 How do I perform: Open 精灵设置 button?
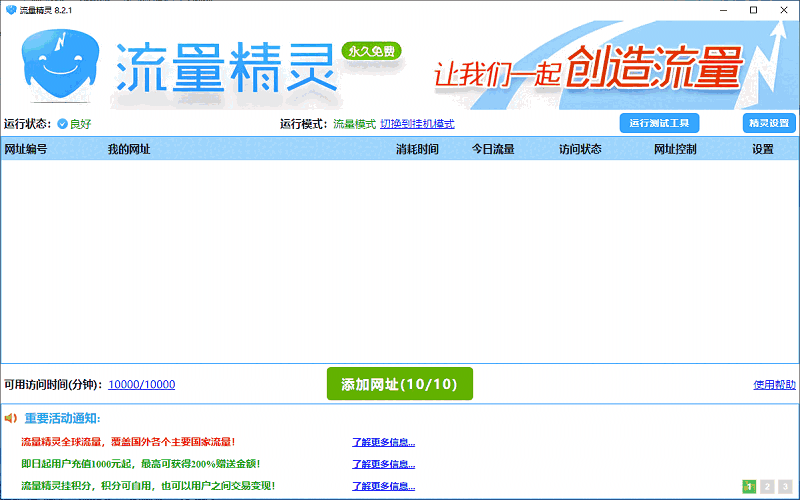(769, 123)
